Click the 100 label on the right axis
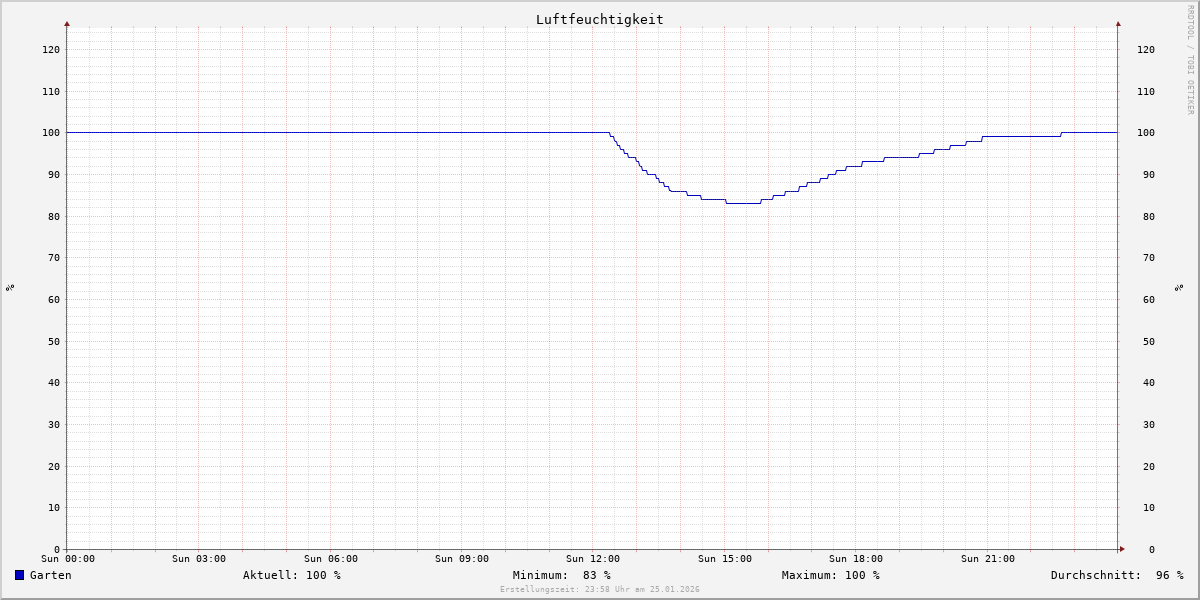 click(1146, 132)
